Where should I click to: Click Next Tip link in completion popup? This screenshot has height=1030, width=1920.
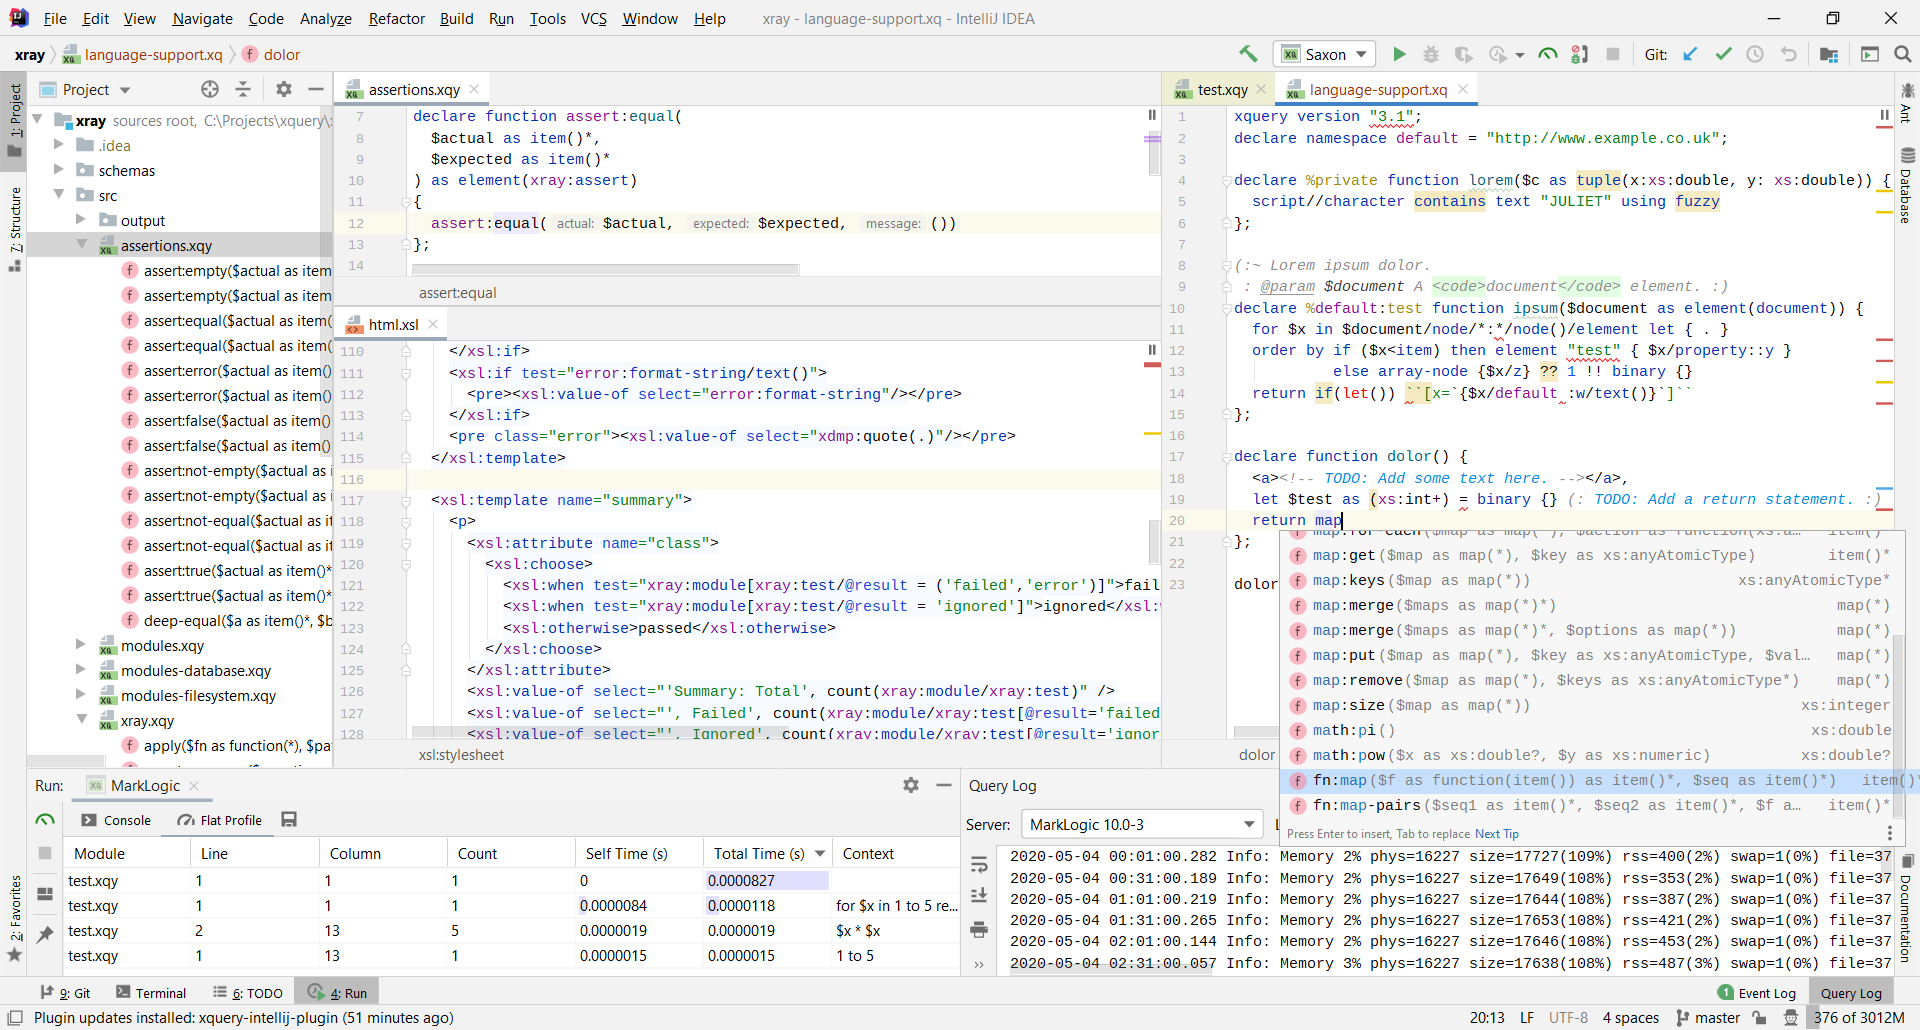click(1496, 834)
